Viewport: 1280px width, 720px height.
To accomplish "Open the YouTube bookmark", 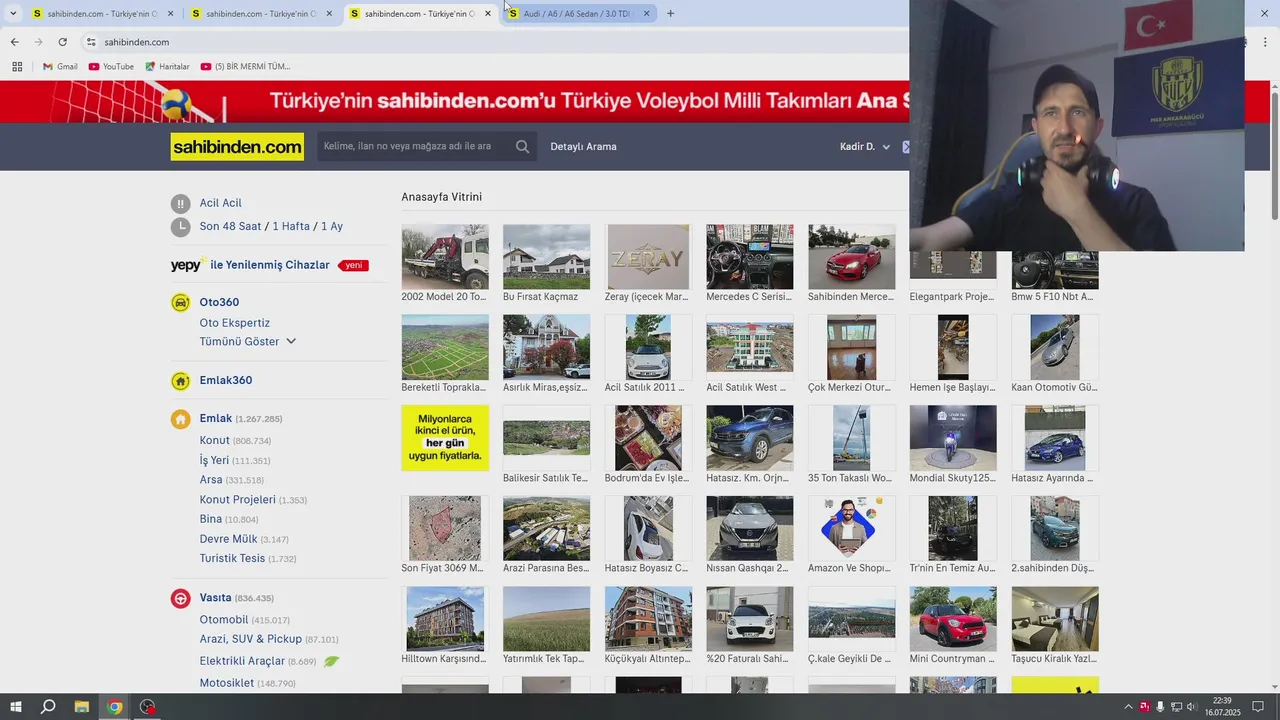I will pyautogui.click(x=111, y=67).
